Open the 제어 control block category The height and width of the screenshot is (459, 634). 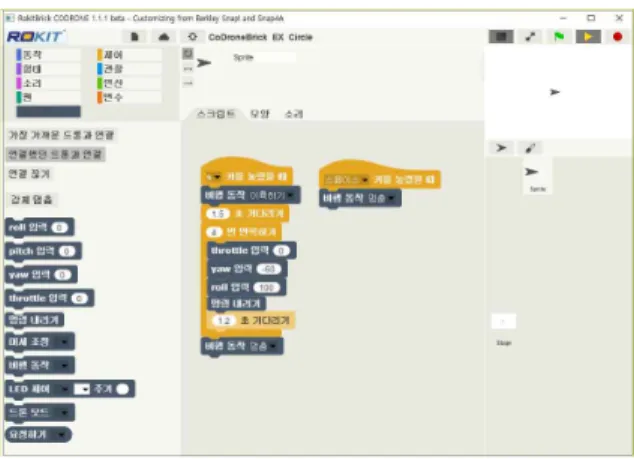[129, 55]
